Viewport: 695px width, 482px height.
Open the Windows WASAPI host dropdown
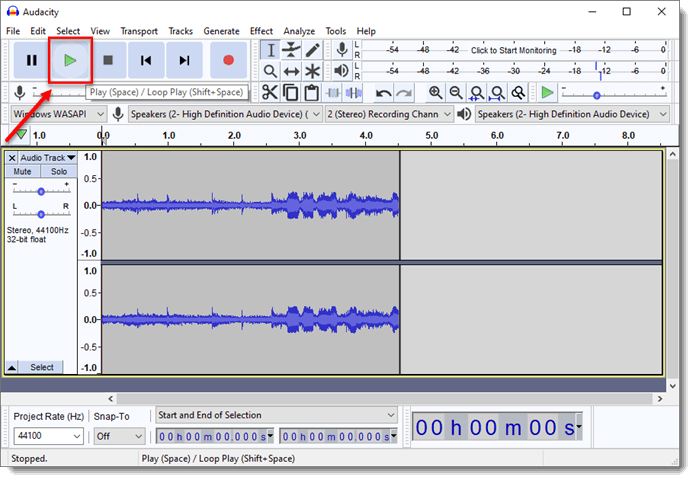tap(59, 114)
